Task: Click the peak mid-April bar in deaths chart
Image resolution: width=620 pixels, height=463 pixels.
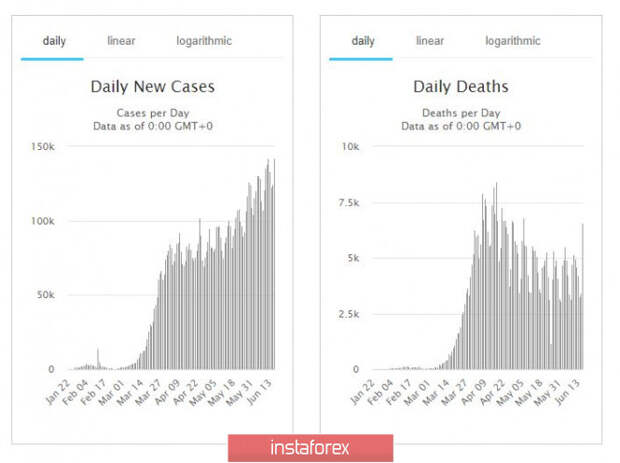Action: tap(496, 276)
